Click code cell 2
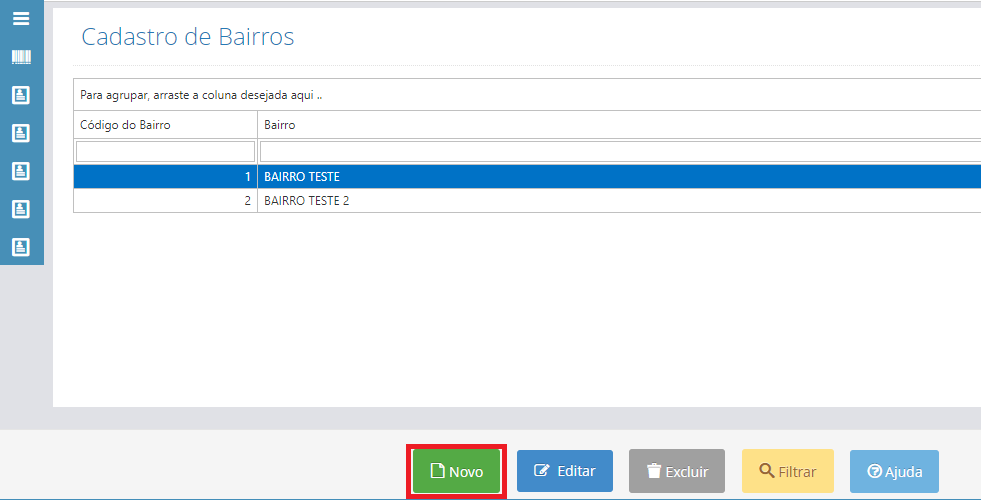 (x=165, y=201)
